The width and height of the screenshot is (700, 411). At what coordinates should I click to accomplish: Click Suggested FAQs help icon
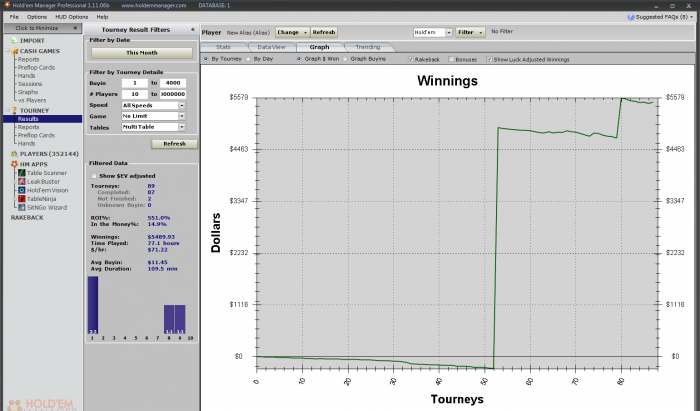click(631, 17)
